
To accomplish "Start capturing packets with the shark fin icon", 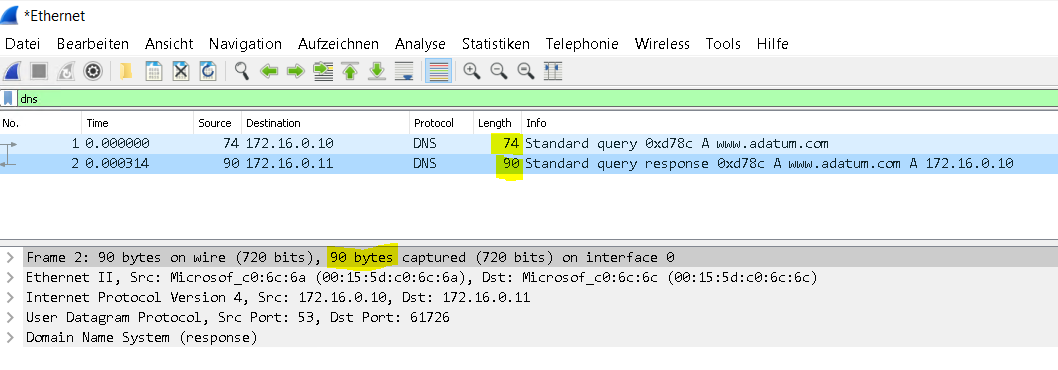I will click(12, 71).
